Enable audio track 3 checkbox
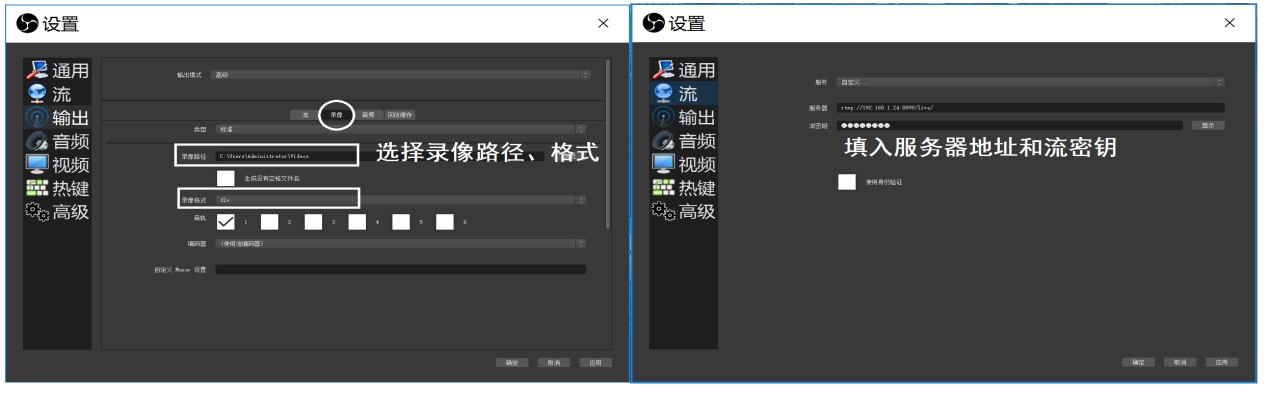The height and width of the screenshot is (393, 1269). [x=314, y=221]
